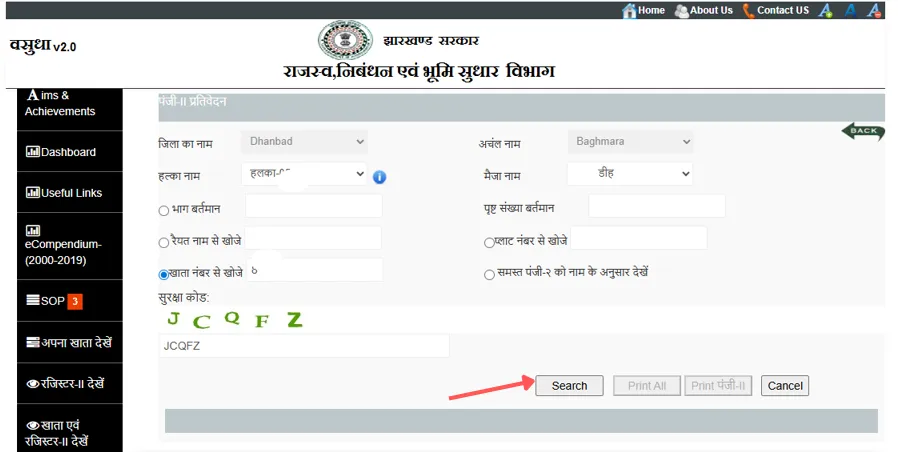Click the सुरक्षा कोड label
The image size is (898, 452).
[x=184, y=298]
